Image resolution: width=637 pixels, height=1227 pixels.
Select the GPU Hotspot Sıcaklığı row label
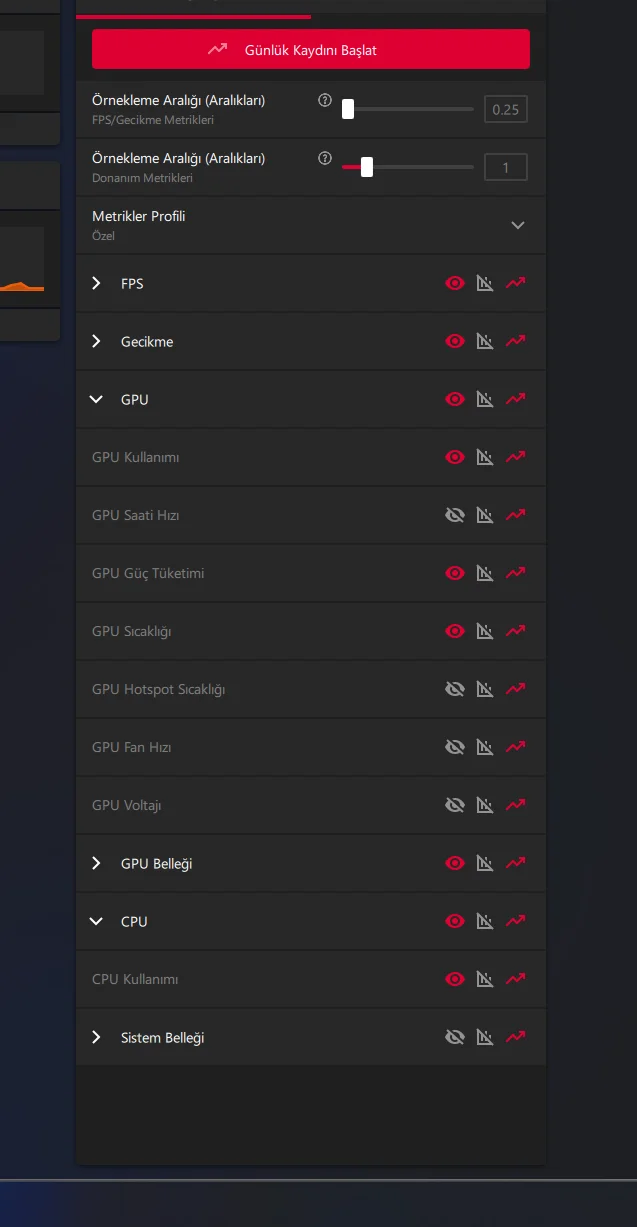pos(158,690)
